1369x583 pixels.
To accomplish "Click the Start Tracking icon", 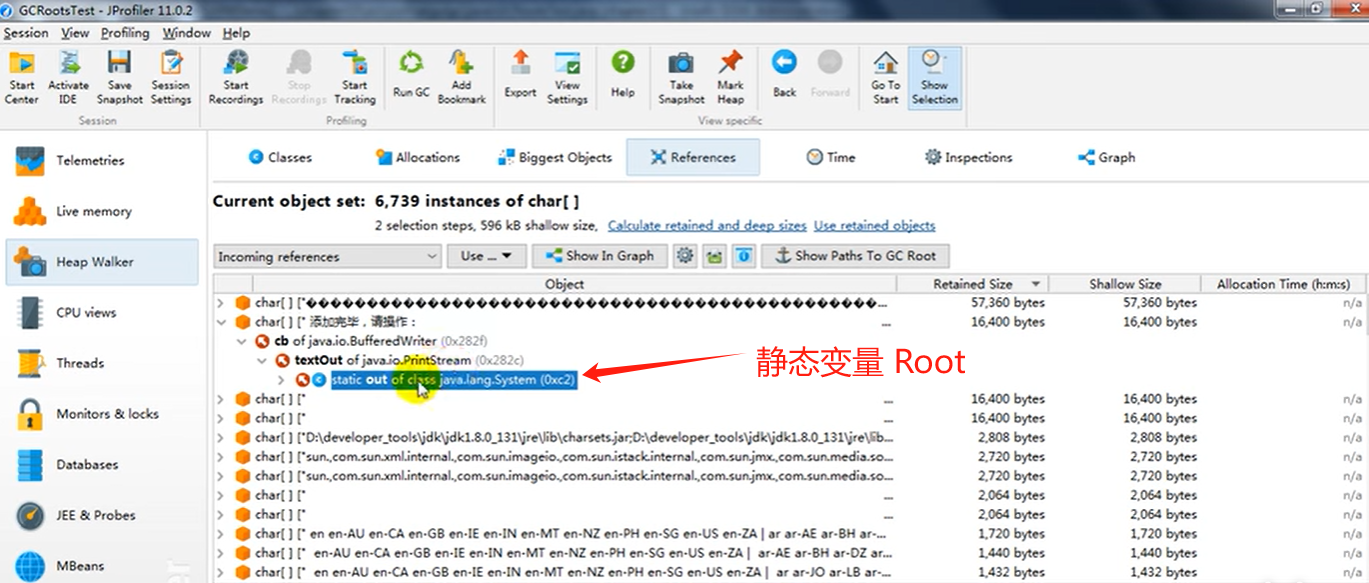I will click(x=354, y=78).
